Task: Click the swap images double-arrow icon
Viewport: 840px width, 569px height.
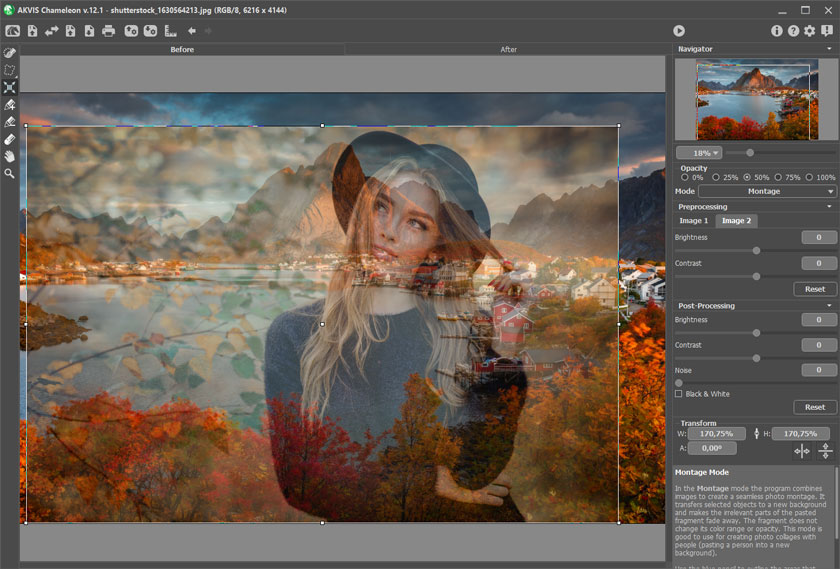Action: (51, 31)
